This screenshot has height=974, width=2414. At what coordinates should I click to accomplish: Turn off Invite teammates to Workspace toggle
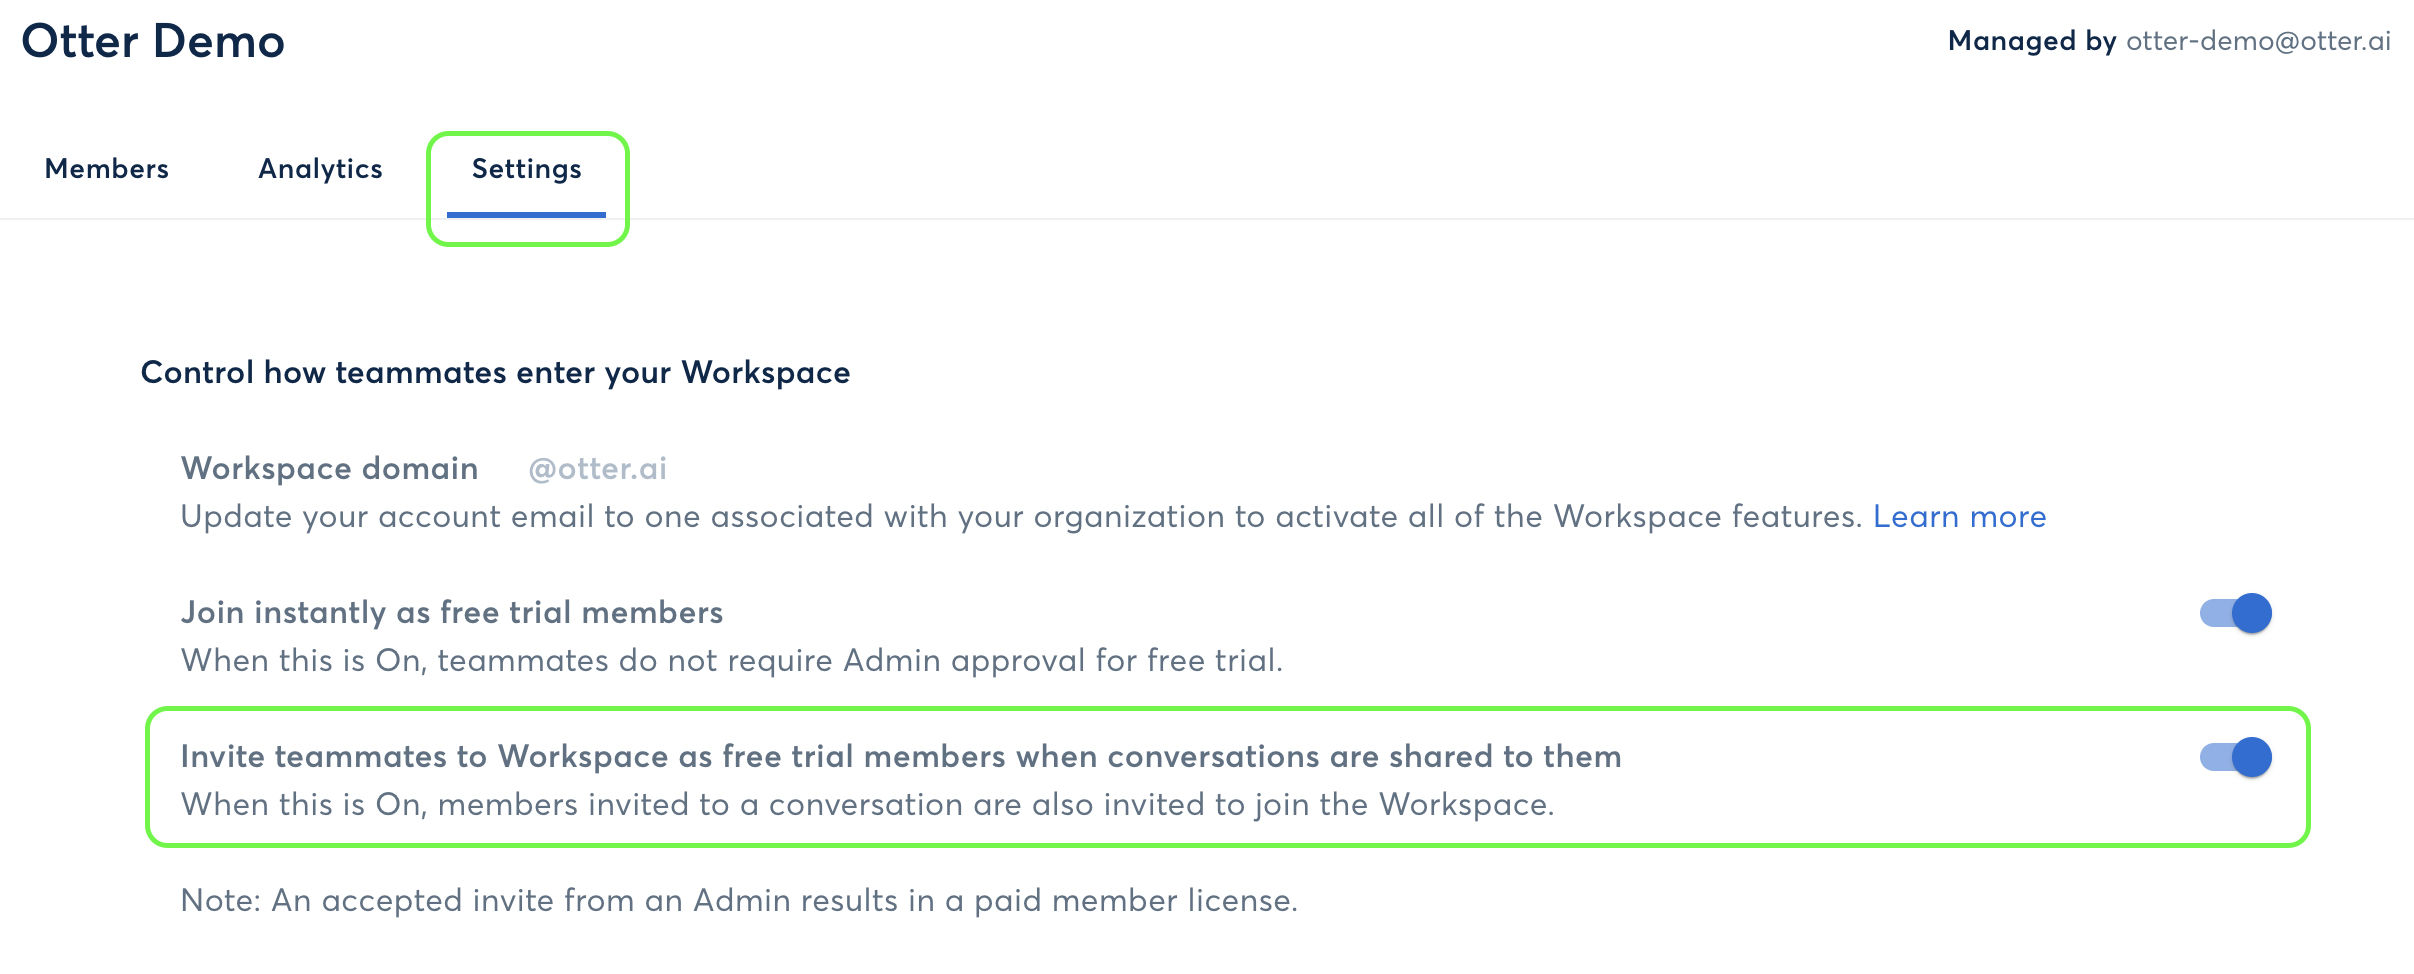2235,757
